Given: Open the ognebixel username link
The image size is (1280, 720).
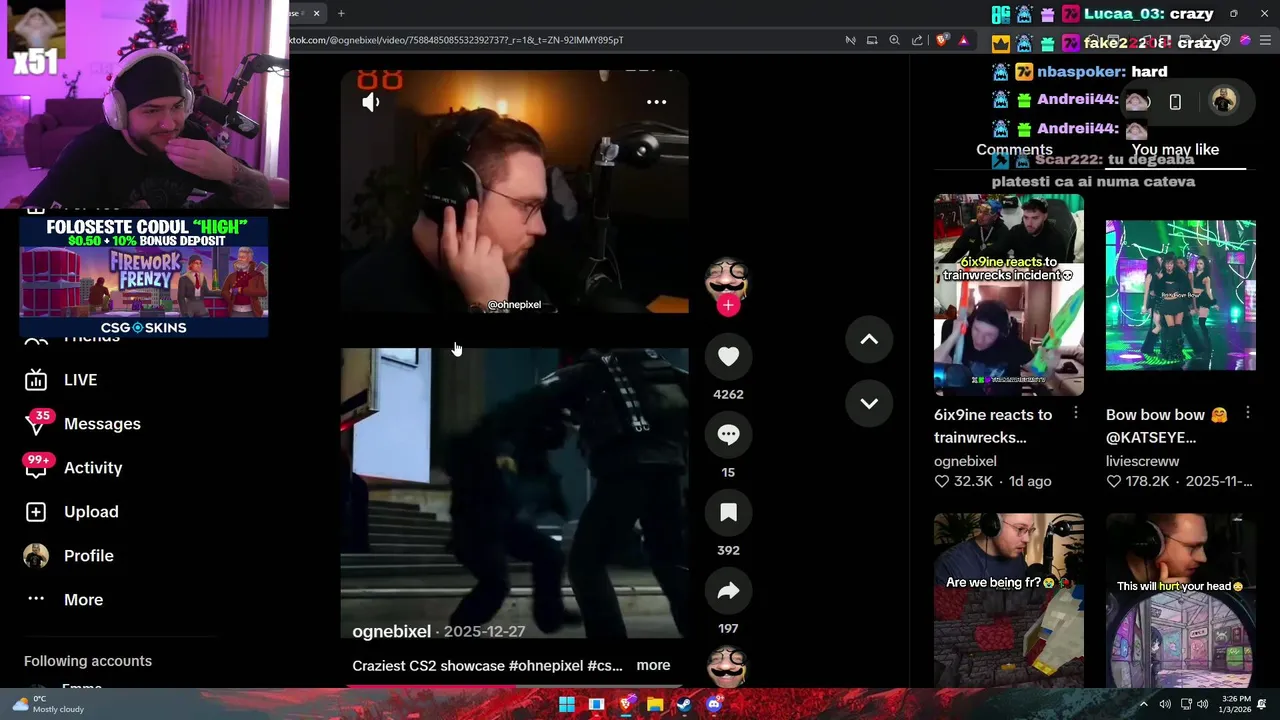Looking at the screenshot, I should pyautogui.click(x=391, y=632).
